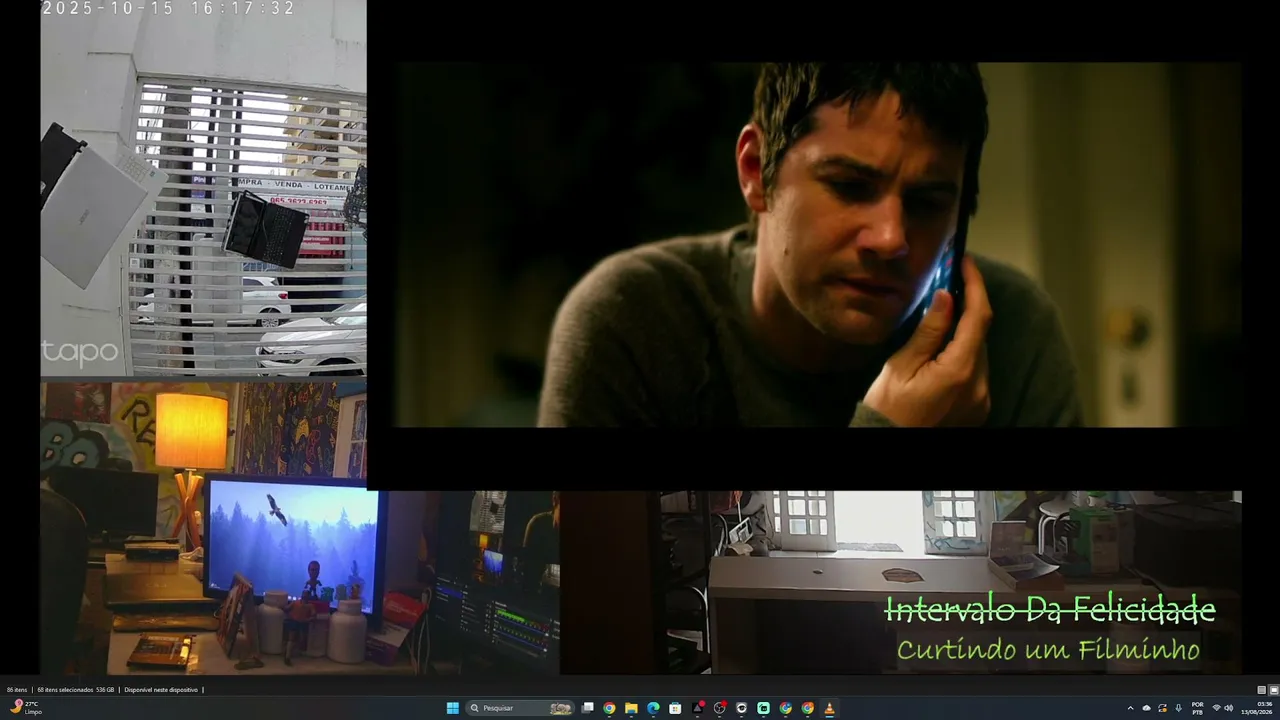Switch to VLC media player in taskbar
This screenshot has width=1280, height=720.
pyautogui.click(x=829, y=708)
